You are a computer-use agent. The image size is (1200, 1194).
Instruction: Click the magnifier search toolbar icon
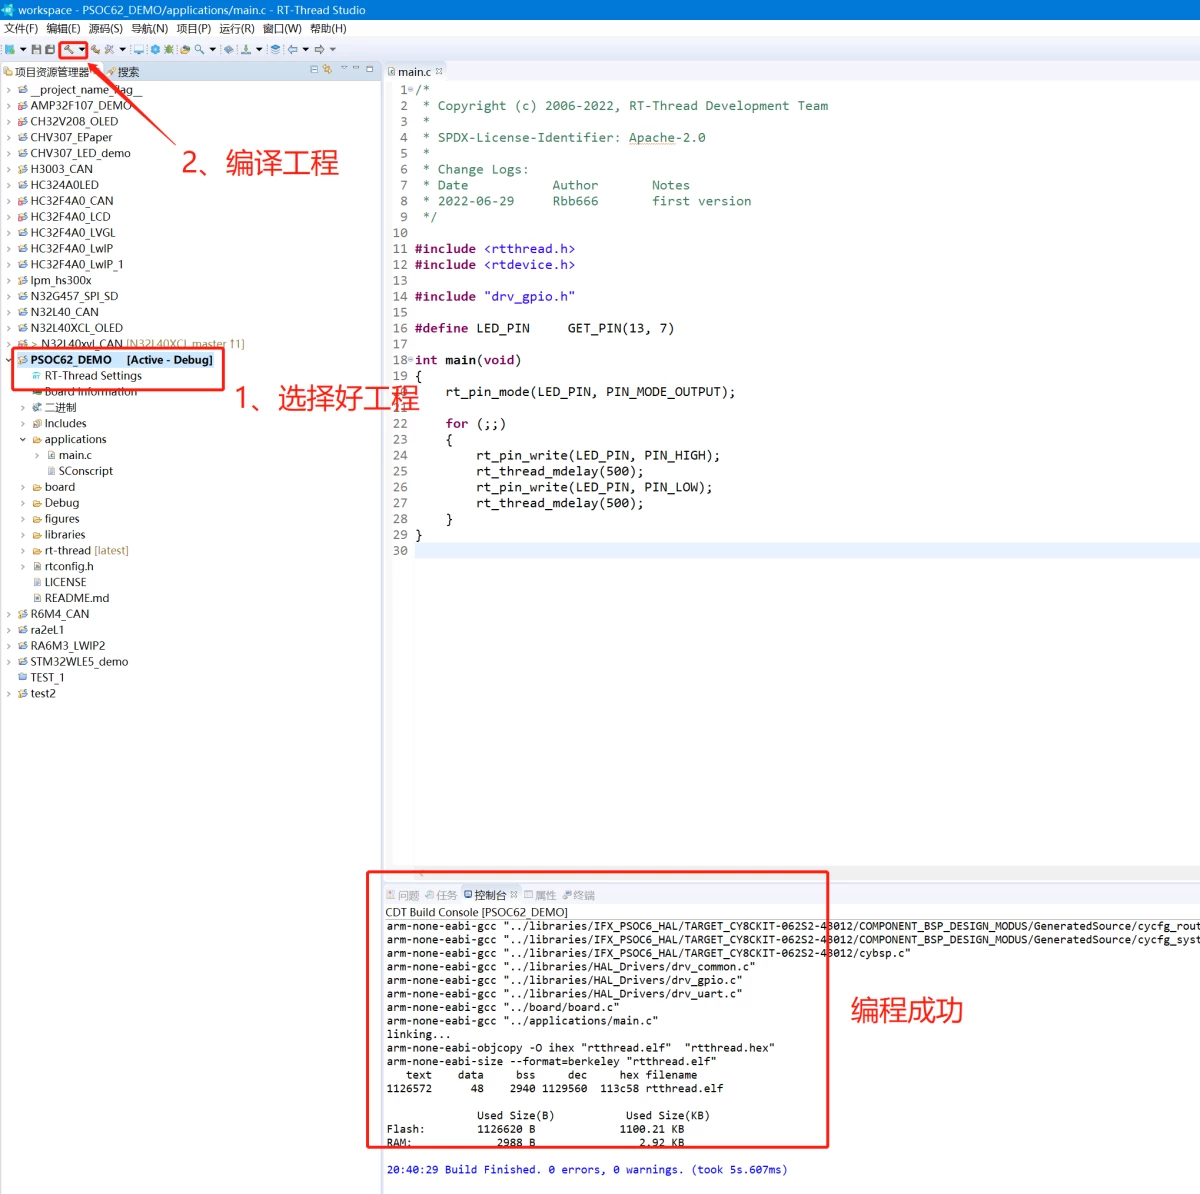[x=199, y=49]
